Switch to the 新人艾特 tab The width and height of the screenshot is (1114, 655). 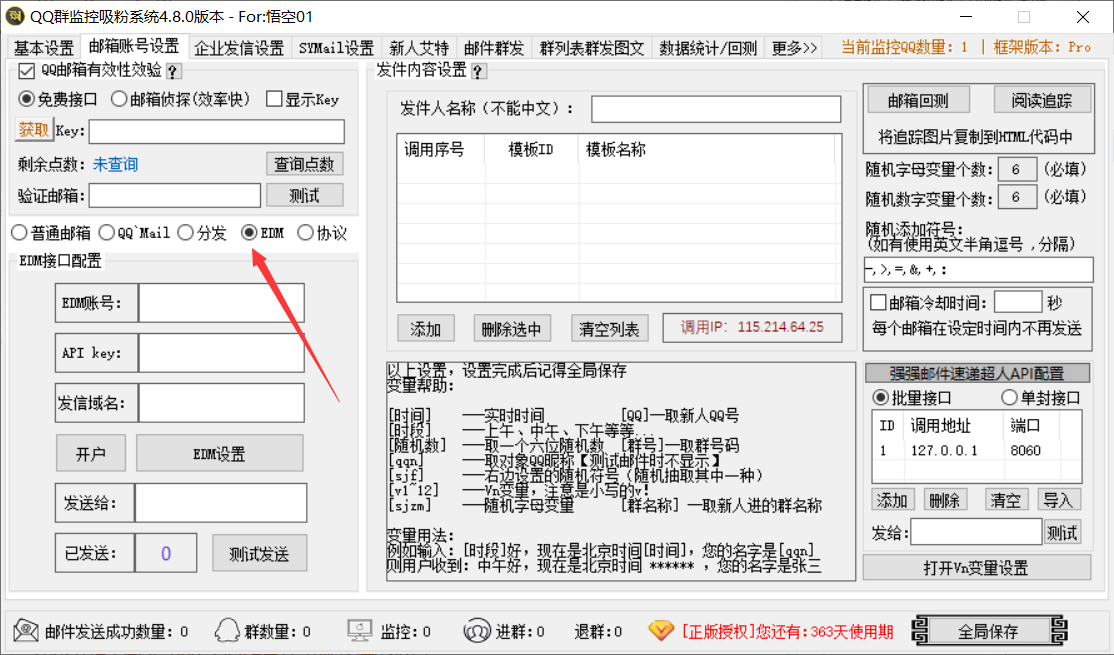click(419, 48)
